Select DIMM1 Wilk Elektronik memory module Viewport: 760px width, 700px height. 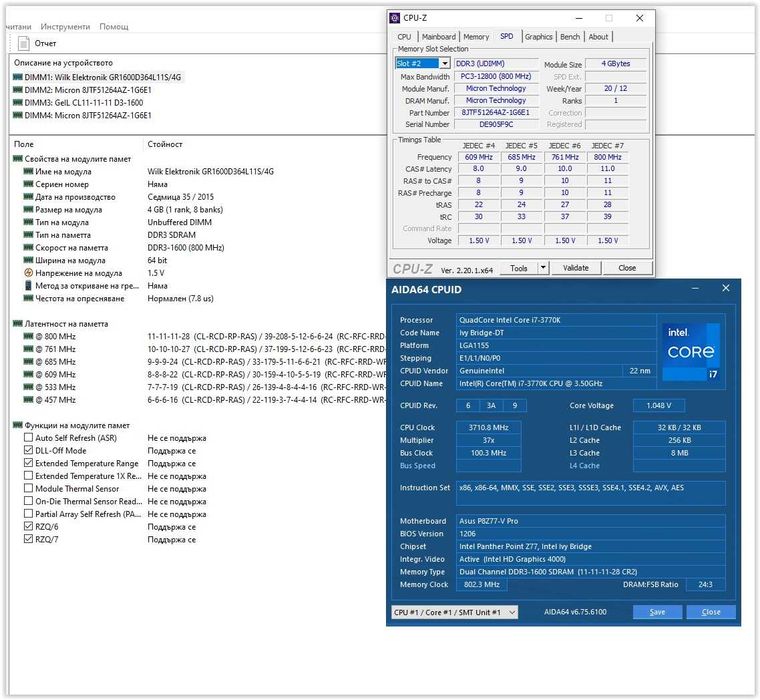click(97, 77)
